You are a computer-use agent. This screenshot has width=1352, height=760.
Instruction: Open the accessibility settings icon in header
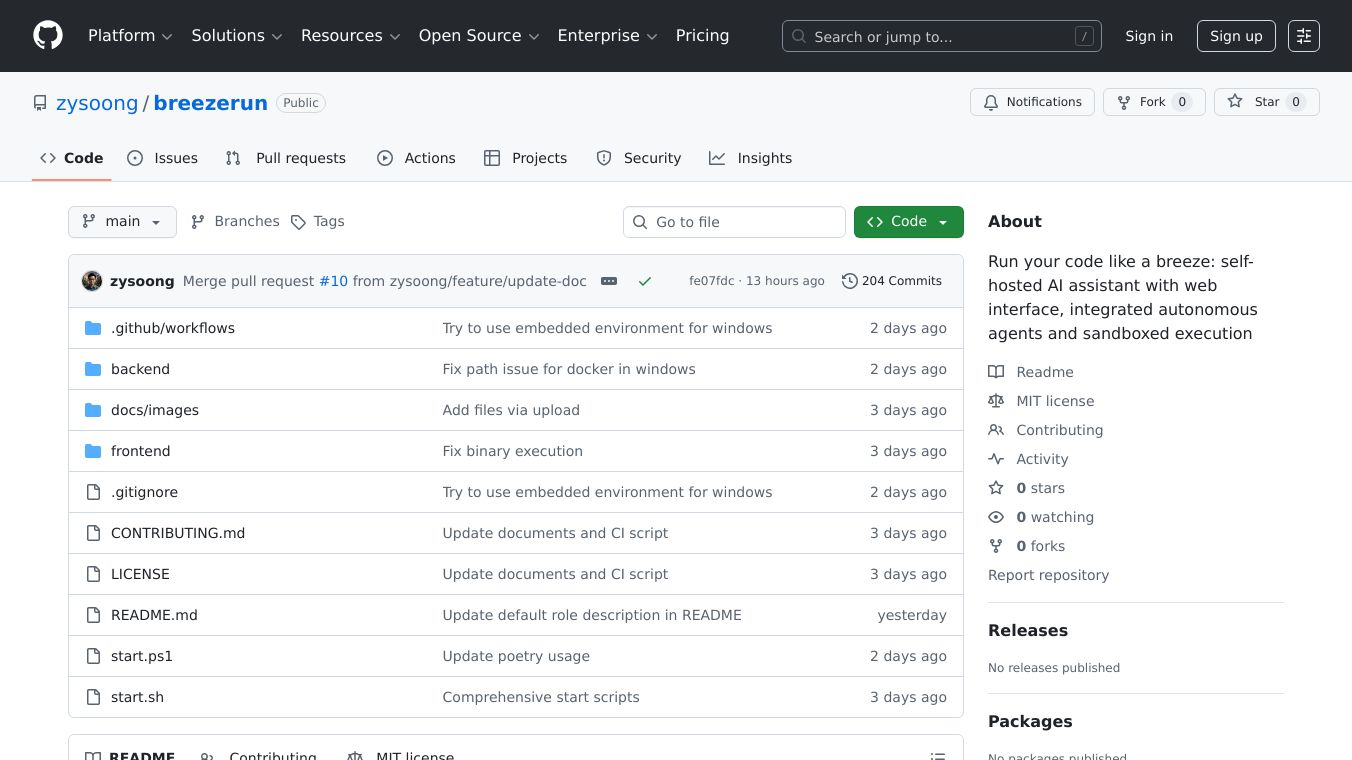tap(1303, 36)
